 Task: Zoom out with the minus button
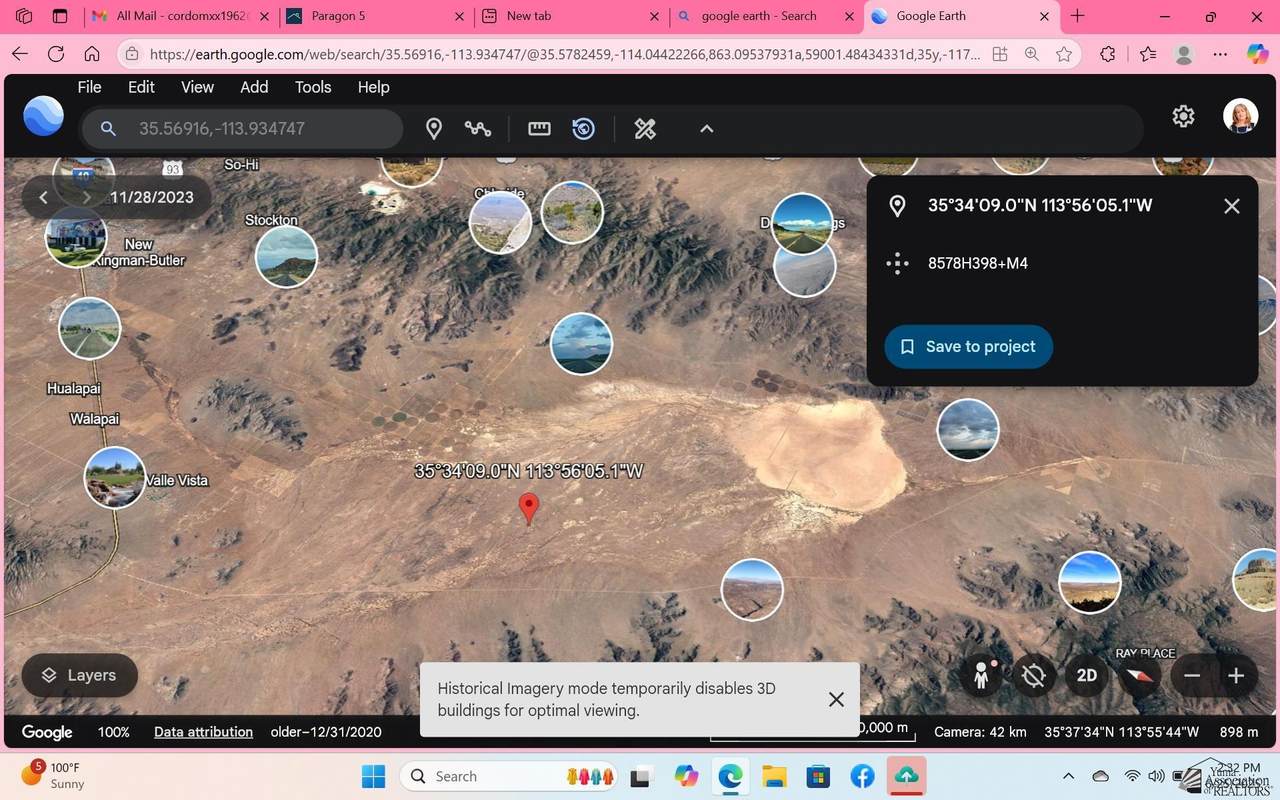click(x=1192, y=675)
